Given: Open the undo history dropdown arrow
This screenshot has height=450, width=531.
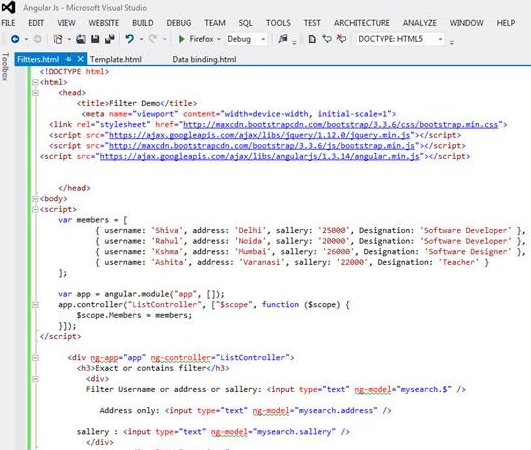Looking at the screenshot, I should pyautogui.click(x=141, y=39).
